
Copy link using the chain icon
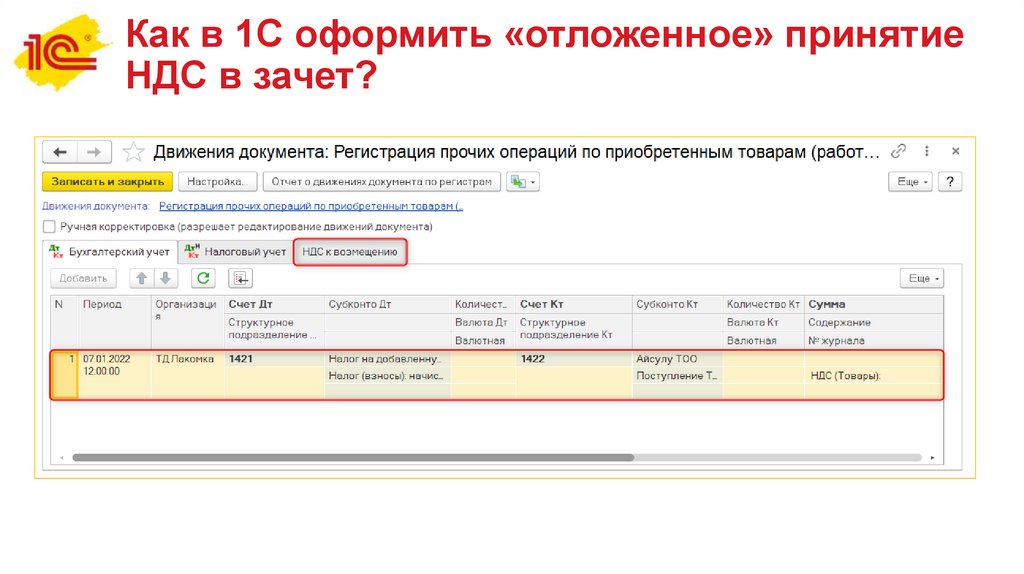click(899, 152)
